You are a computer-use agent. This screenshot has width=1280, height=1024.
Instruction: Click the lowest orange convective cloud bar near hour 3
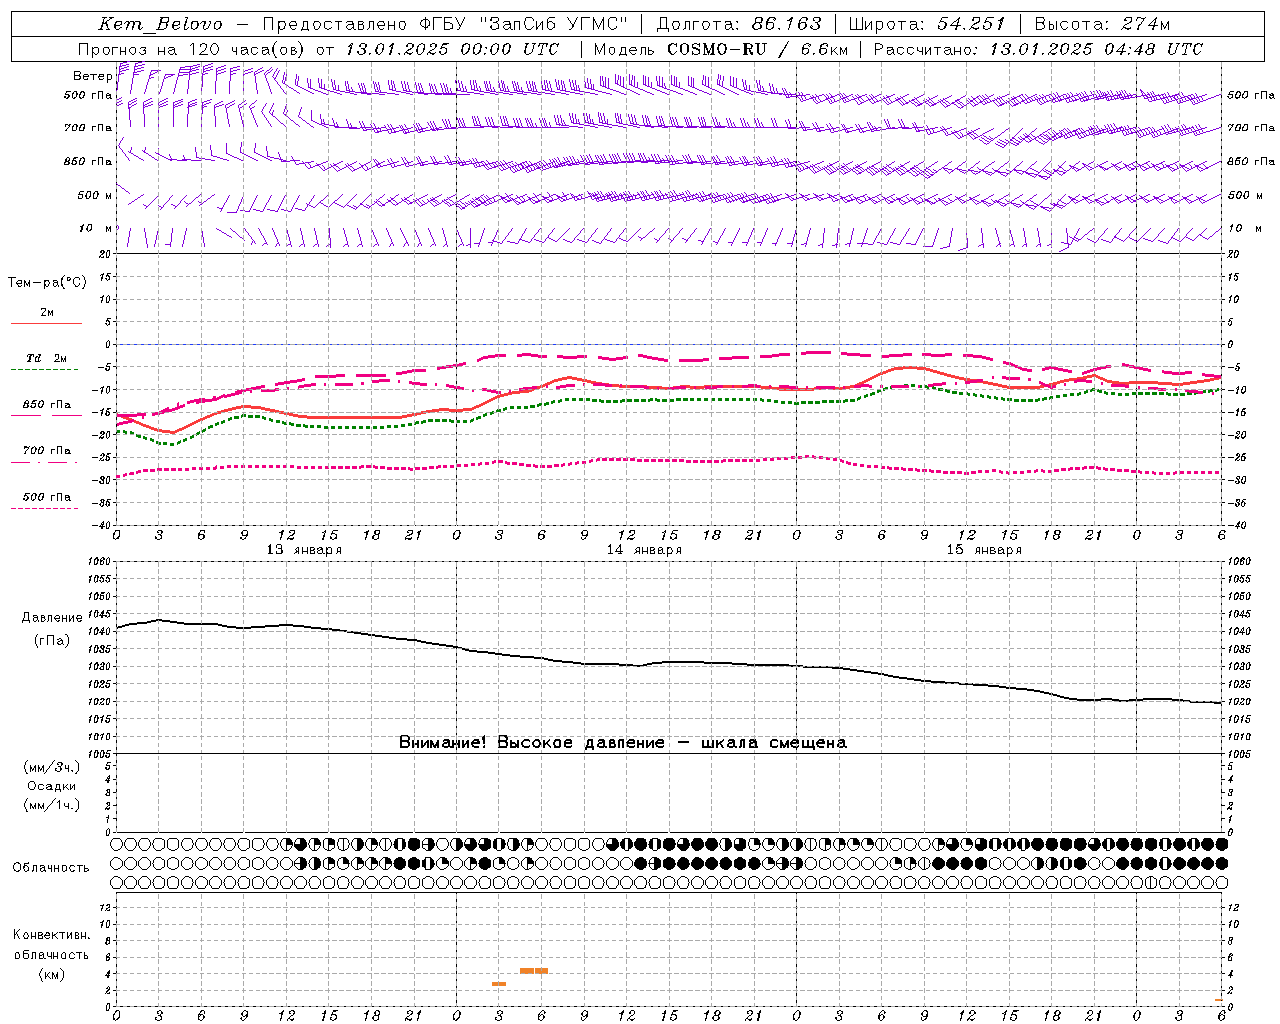(499, 984)
